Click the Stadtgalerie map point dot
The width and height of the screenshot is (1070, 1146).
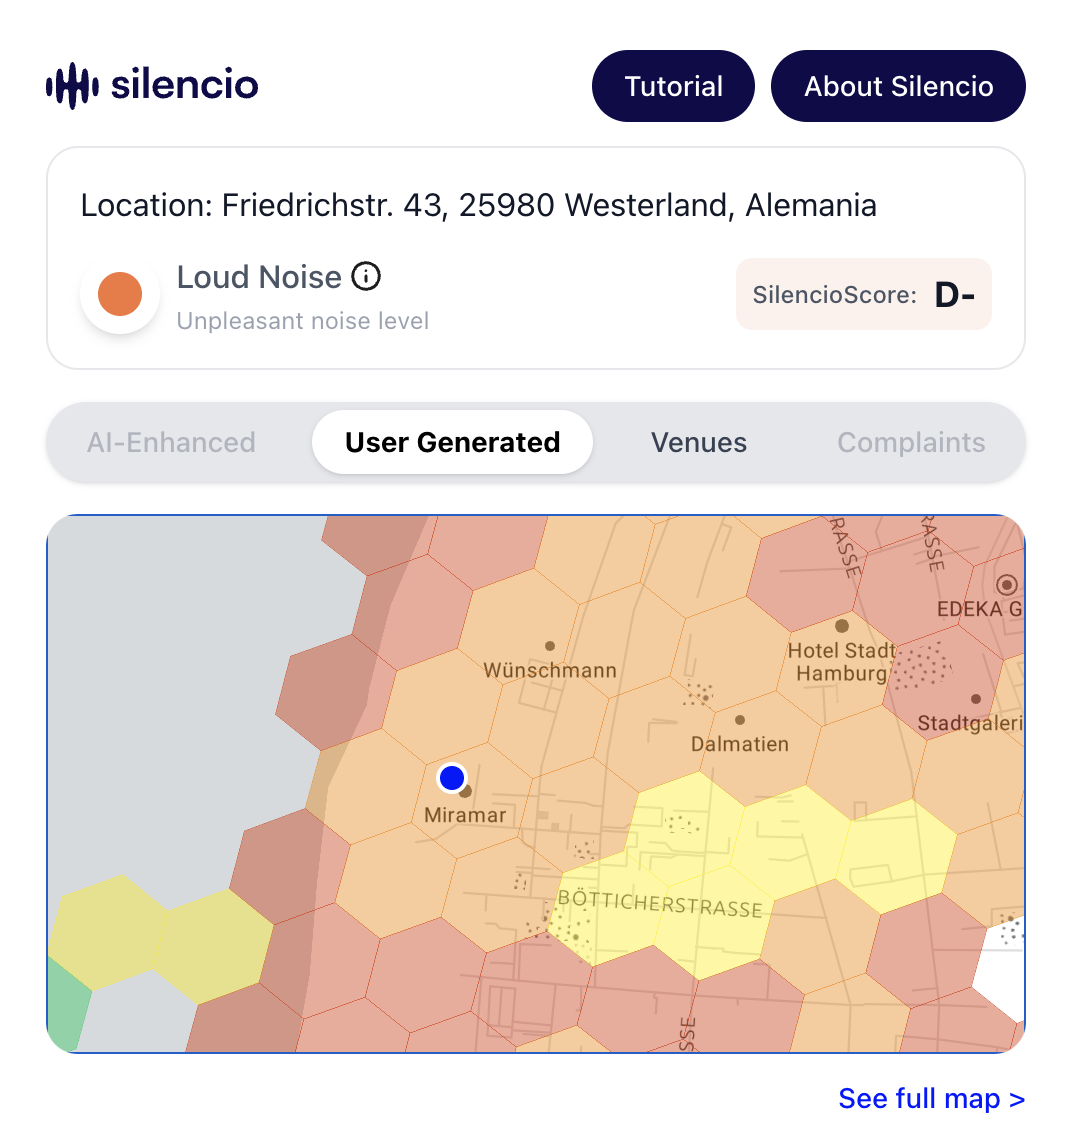coord(976,699)
